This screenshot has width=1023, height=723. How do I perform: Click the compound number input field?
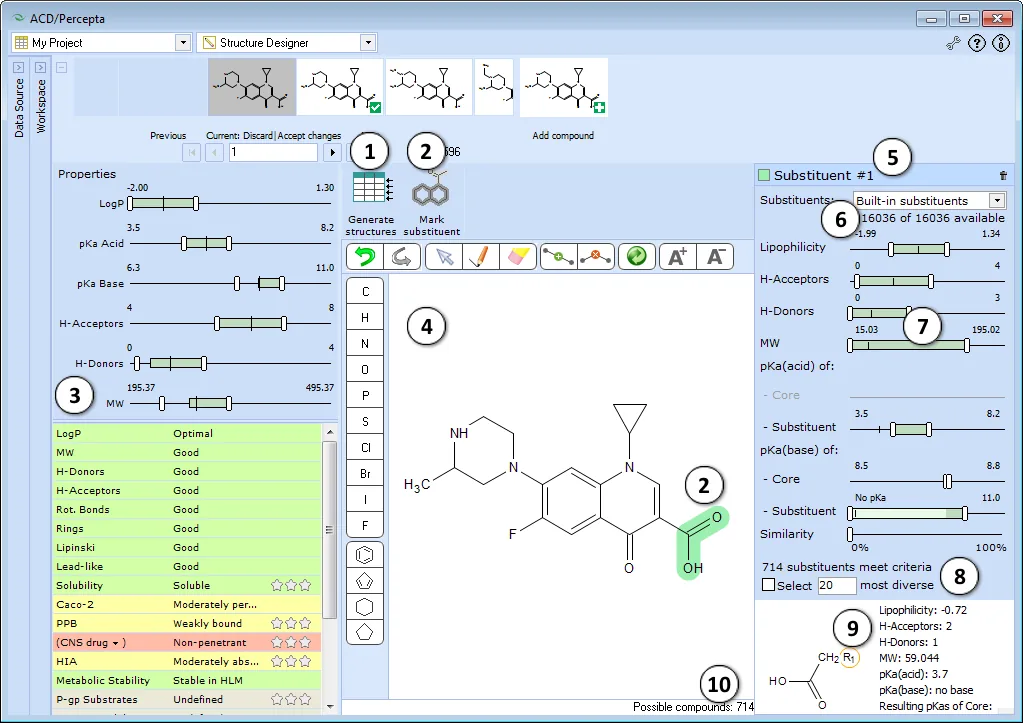(273, 153)
